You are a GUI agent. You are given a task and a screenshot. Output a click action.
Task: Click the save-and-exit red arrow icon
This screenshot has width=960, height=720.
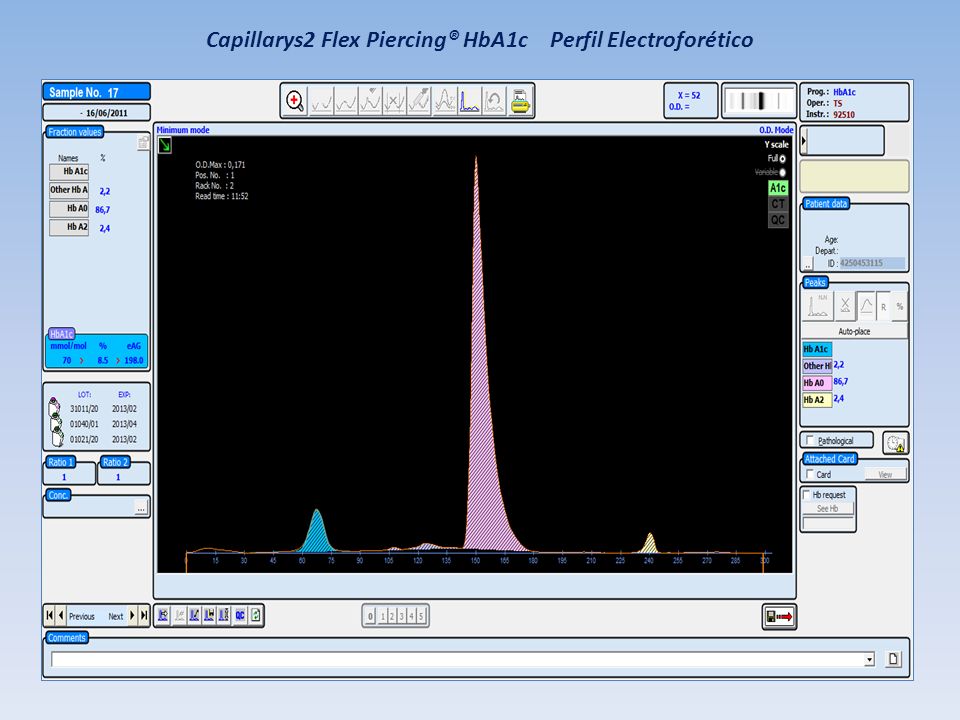click(x=779, y=617)
